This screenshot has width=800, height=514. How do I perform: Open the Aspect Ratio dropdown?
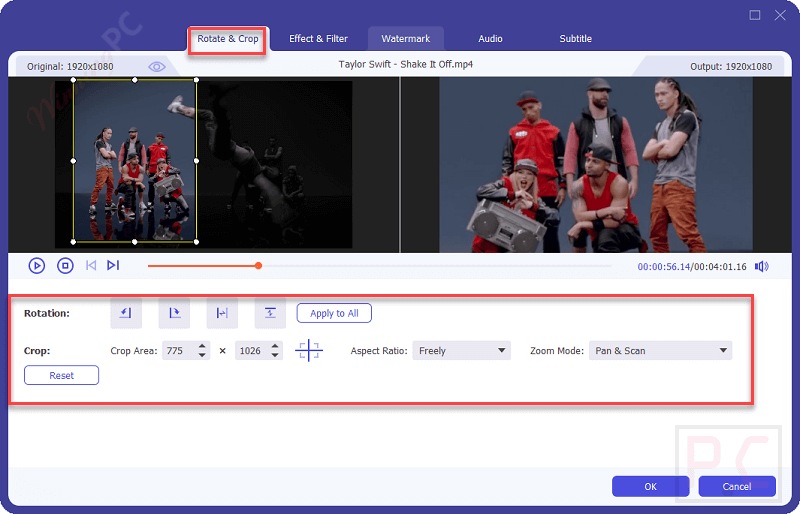tap(461, 351)
